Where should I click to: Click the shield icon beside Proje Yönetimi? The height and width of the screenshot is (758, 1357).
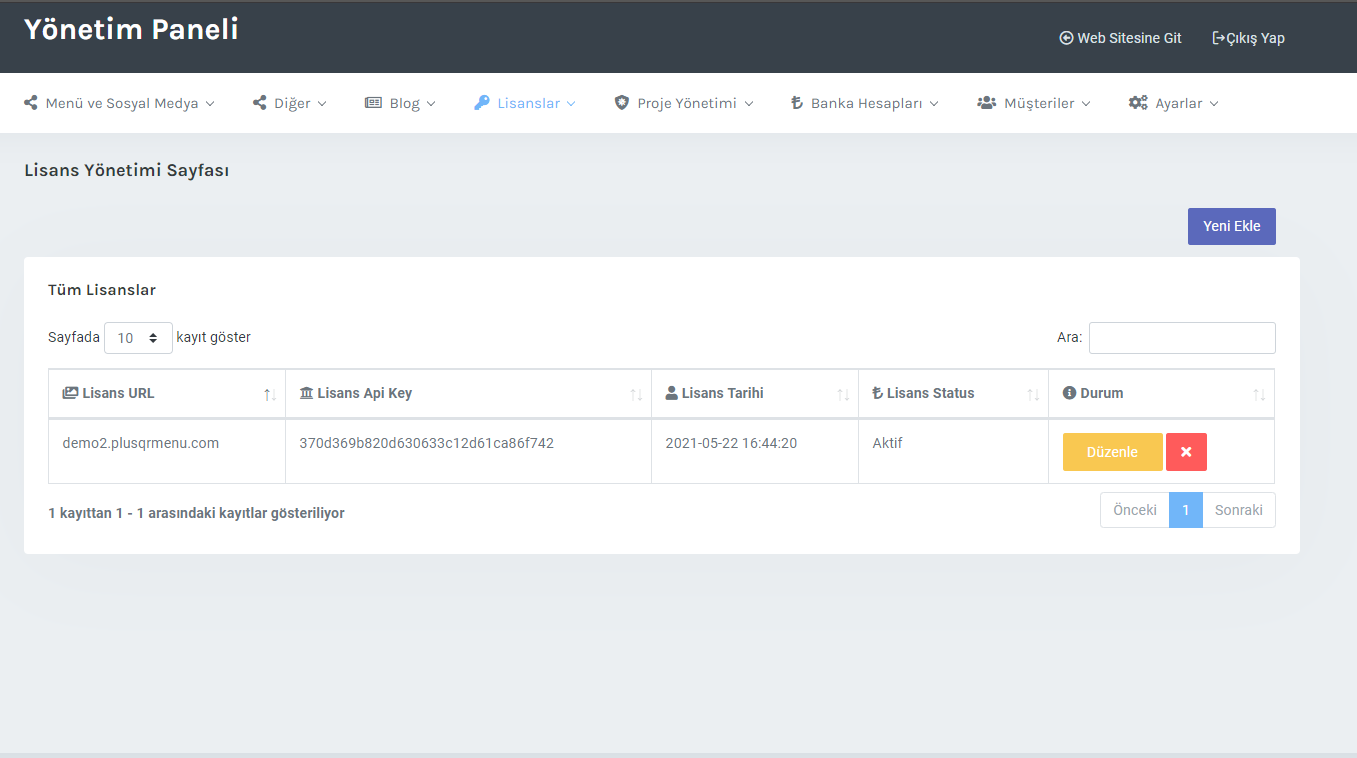point(622,103)
